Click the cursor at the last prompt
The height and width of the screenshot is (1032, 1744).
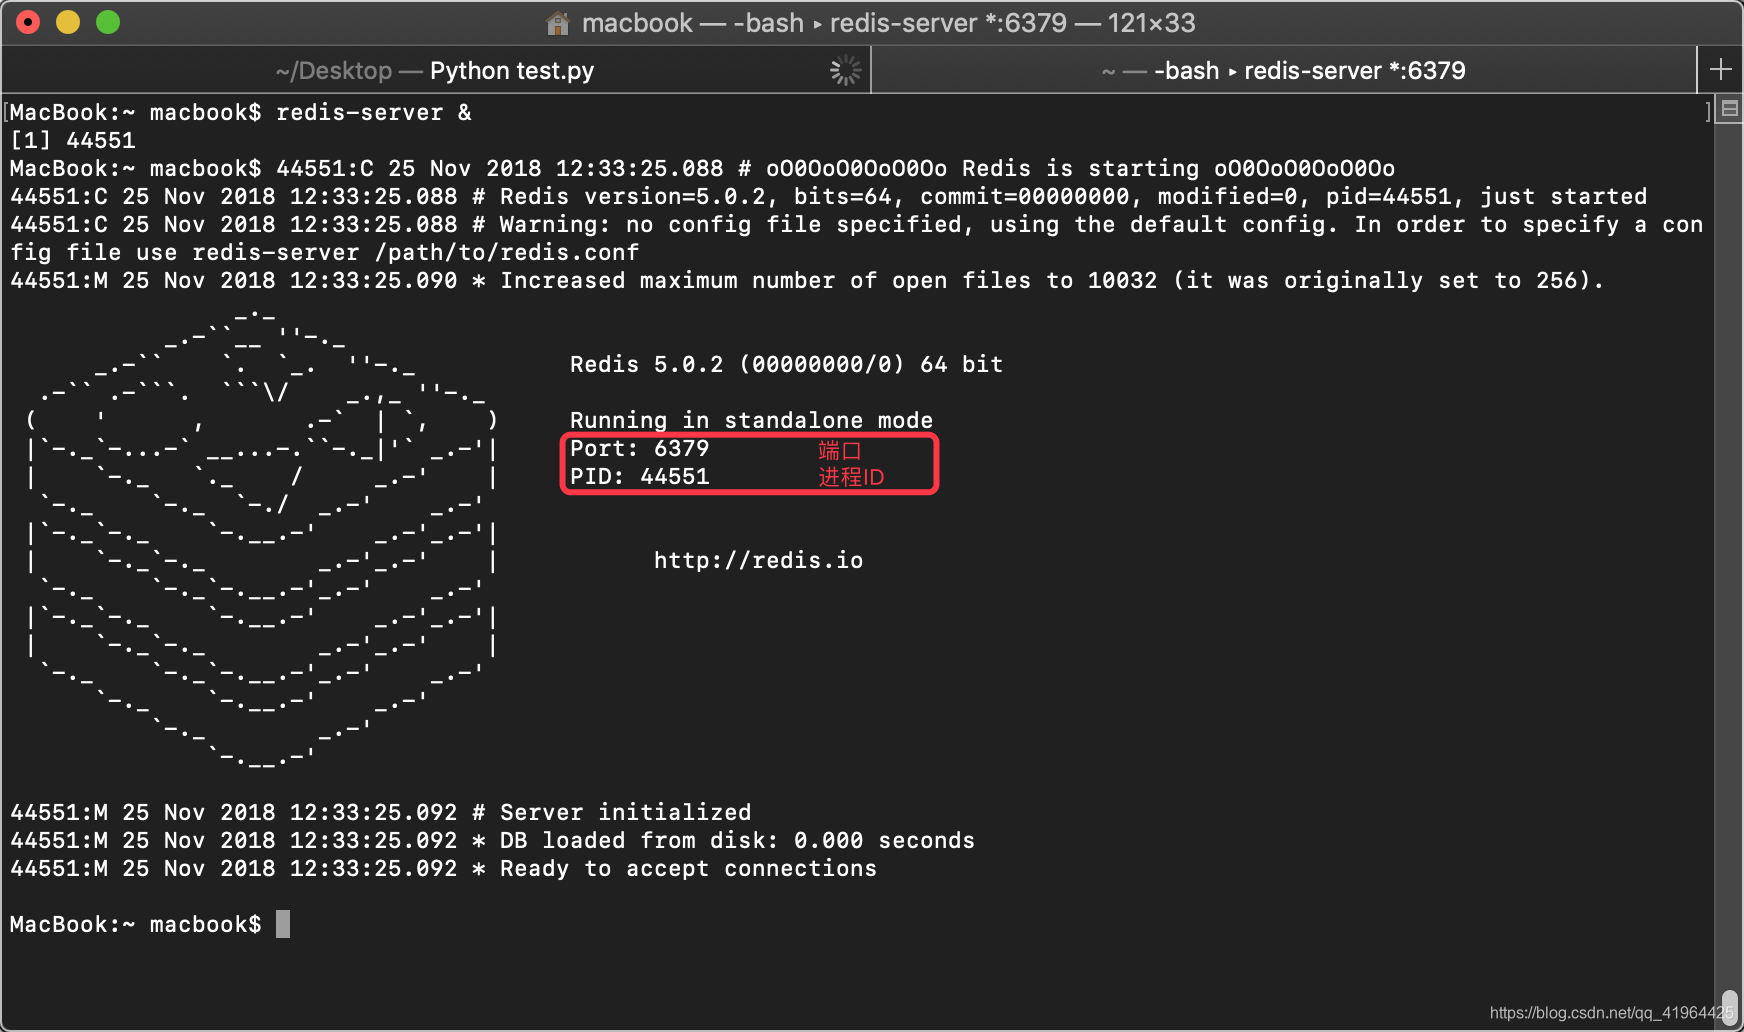click(283, 924)
